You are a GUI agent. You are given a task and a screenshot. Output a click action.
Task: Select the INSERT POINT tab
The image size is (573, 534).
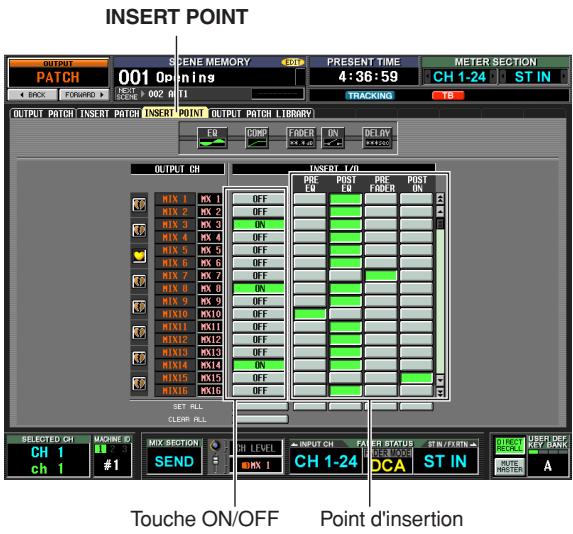coord(175,113)
